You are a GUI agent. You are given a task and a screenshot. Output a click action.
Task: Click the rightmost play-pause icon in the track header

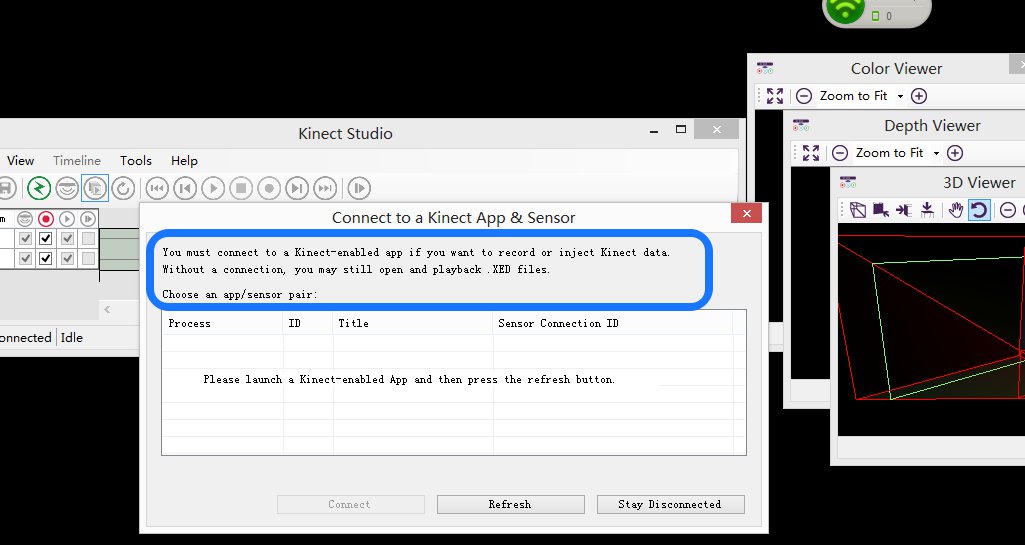point(88,219)
